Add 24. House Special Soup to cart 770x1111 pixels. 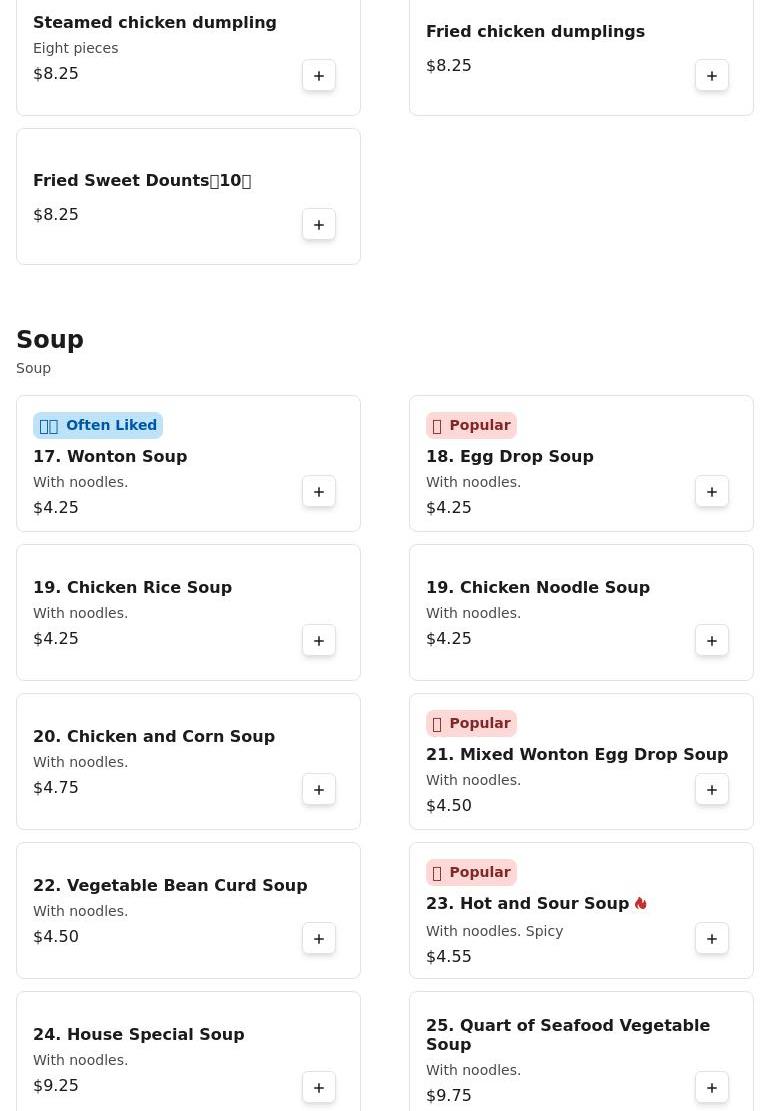[x=319, y=1088]
